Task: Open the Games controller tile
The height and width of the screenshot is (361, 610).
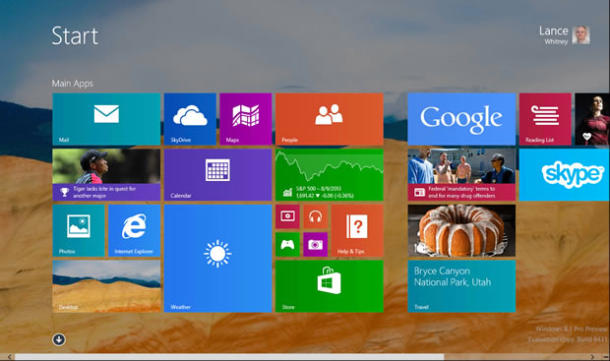Action: [x=287, y=245]
